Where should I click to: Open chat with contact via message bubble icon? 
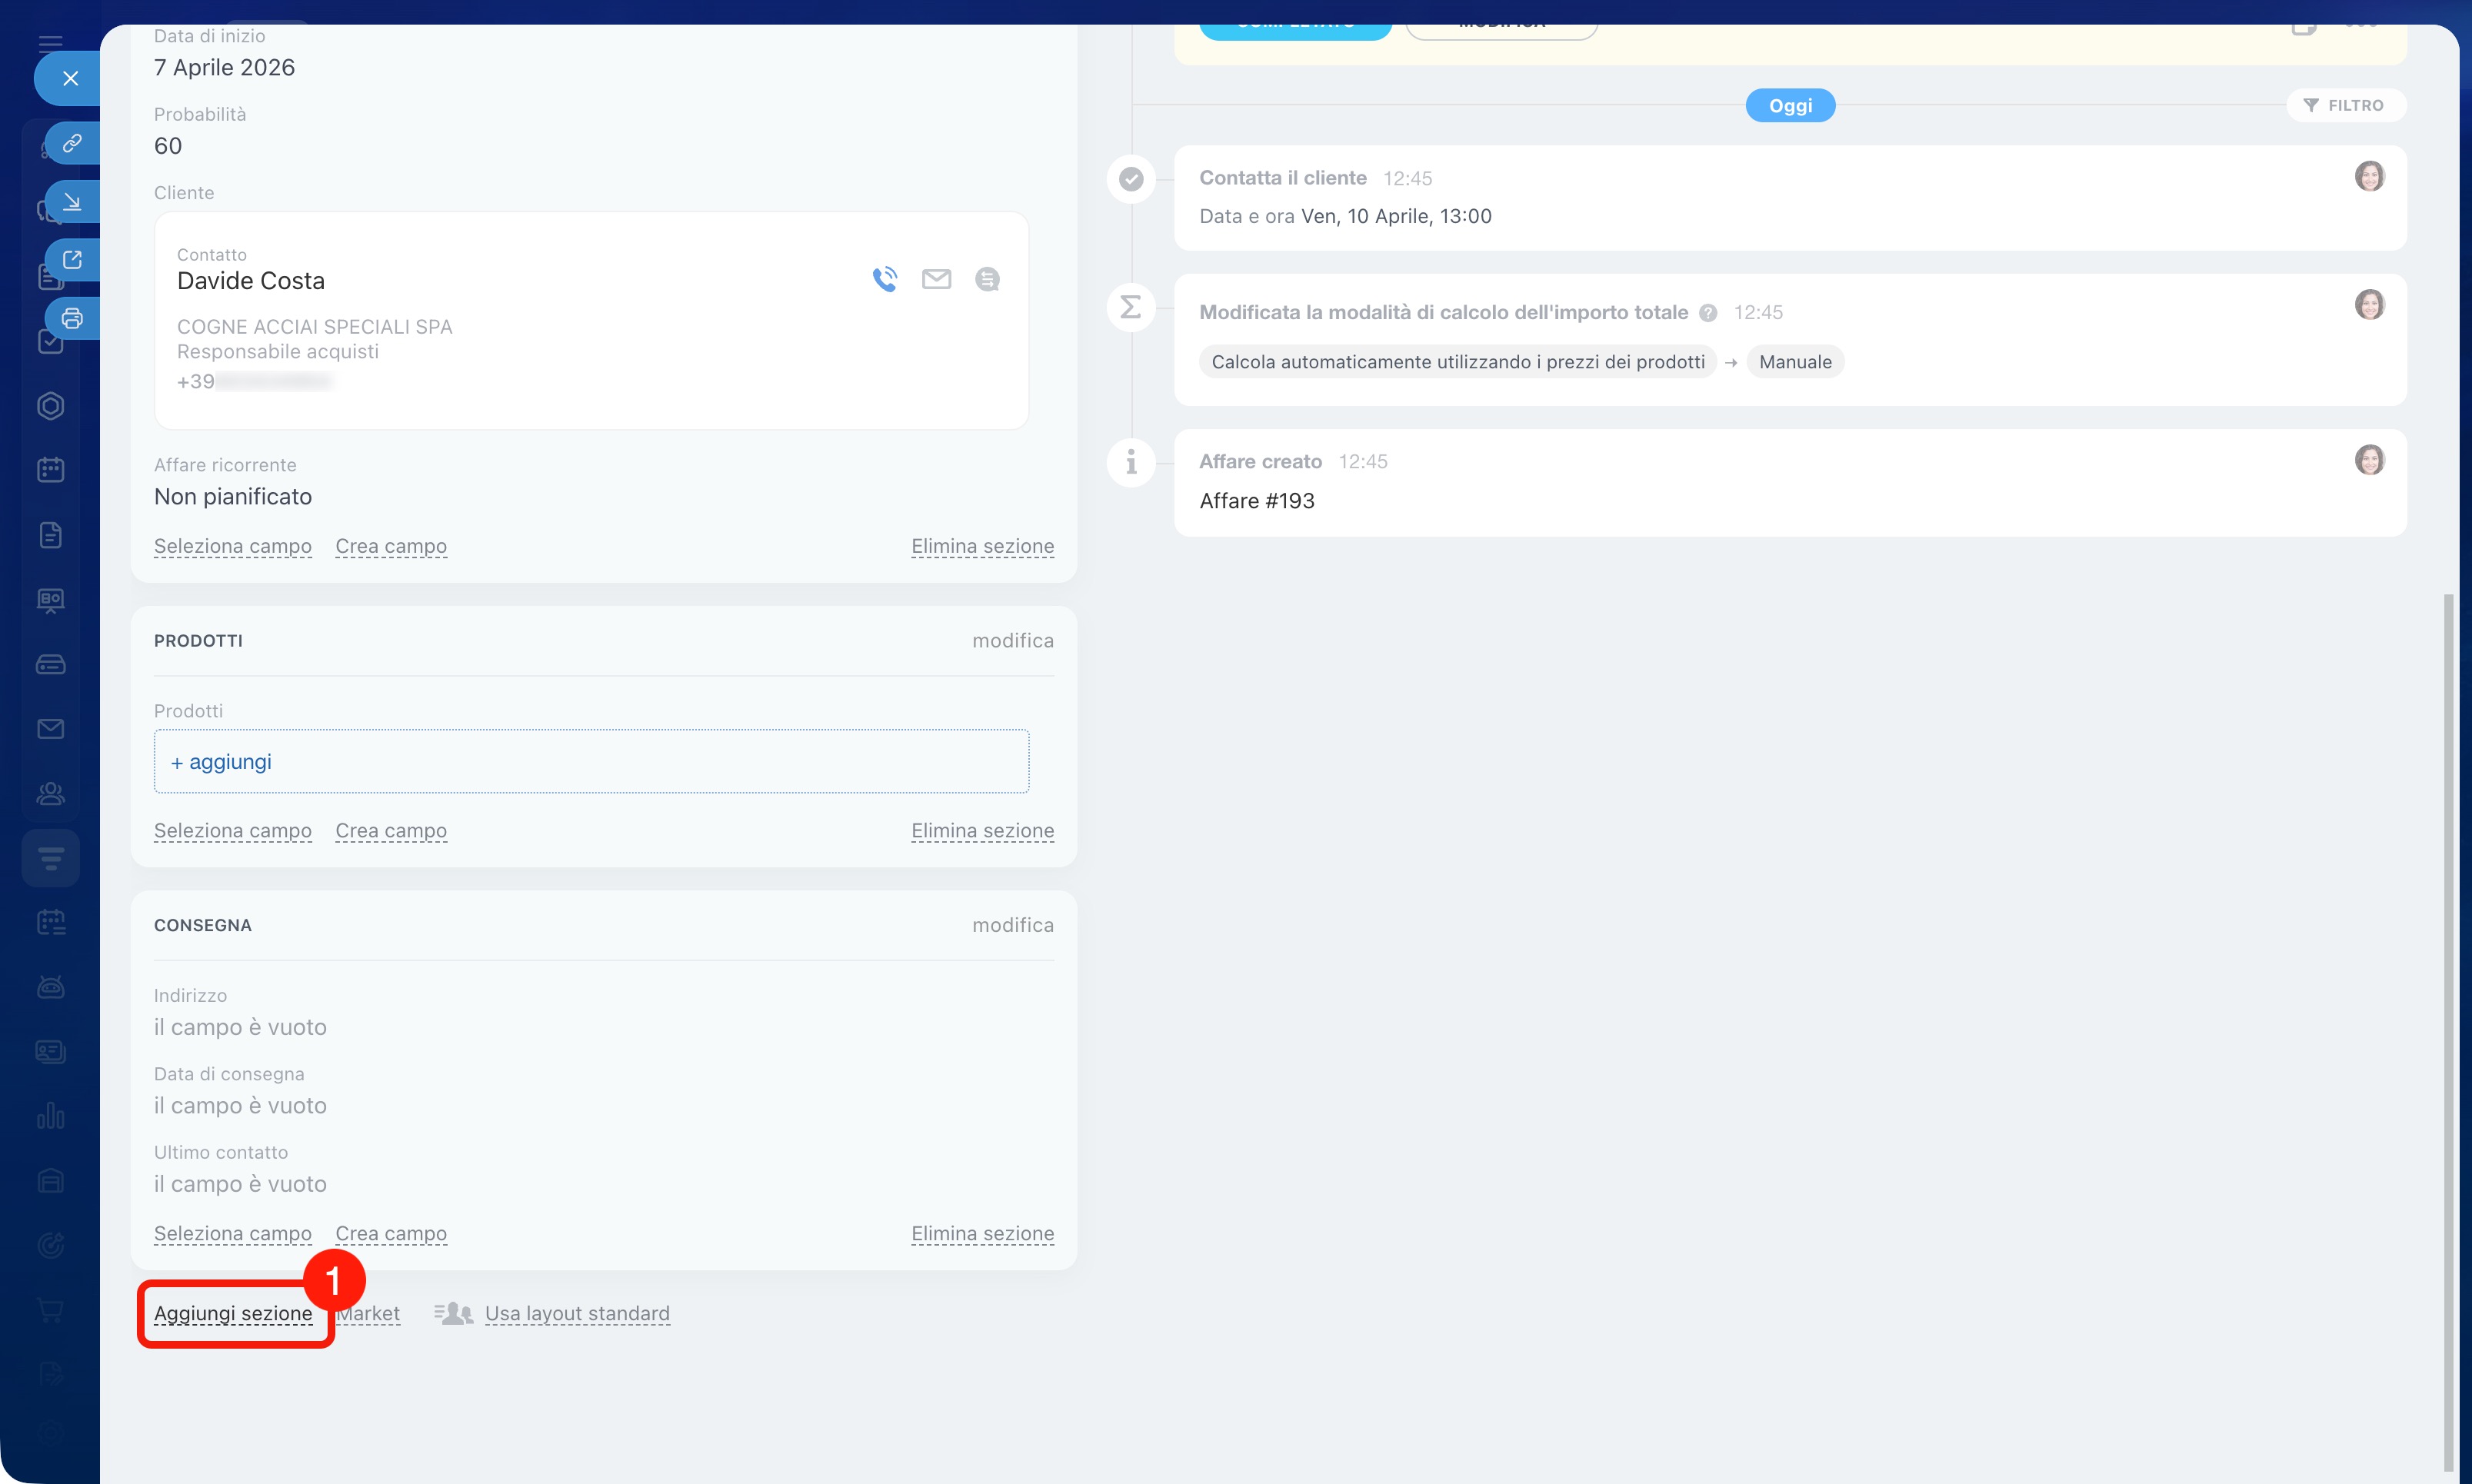coord(987,279)
